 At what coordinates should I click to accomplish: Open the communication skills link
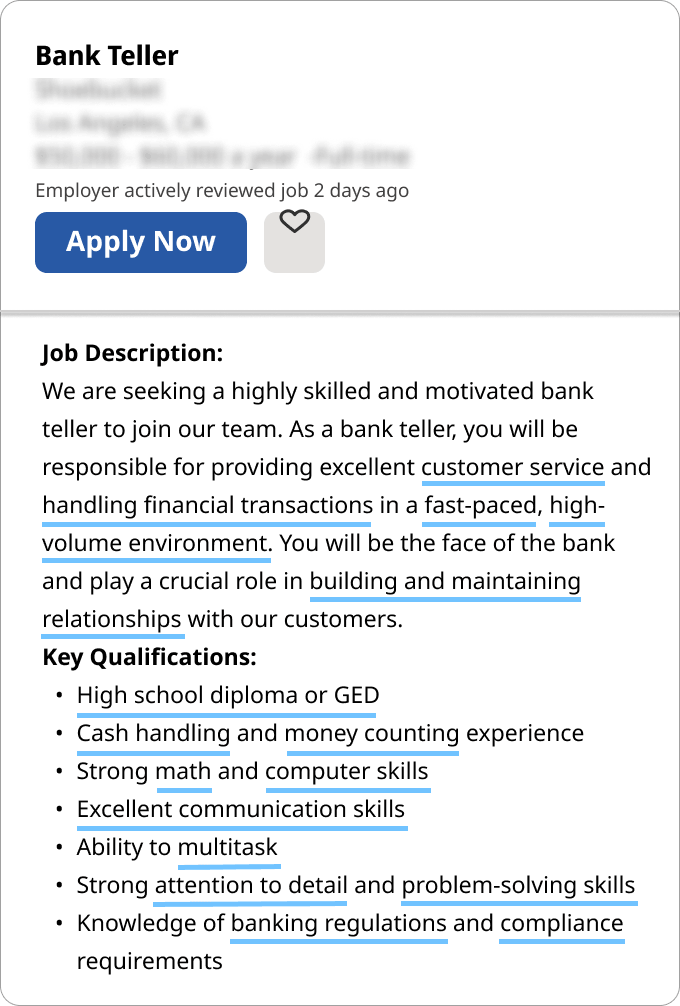(241, 809)
